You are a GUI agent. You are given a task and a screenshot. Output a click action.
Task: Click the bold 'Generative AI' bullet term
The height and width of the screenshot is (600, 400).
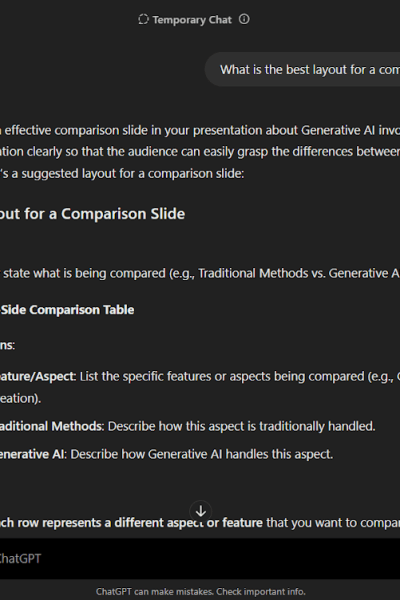pos(33,454)
